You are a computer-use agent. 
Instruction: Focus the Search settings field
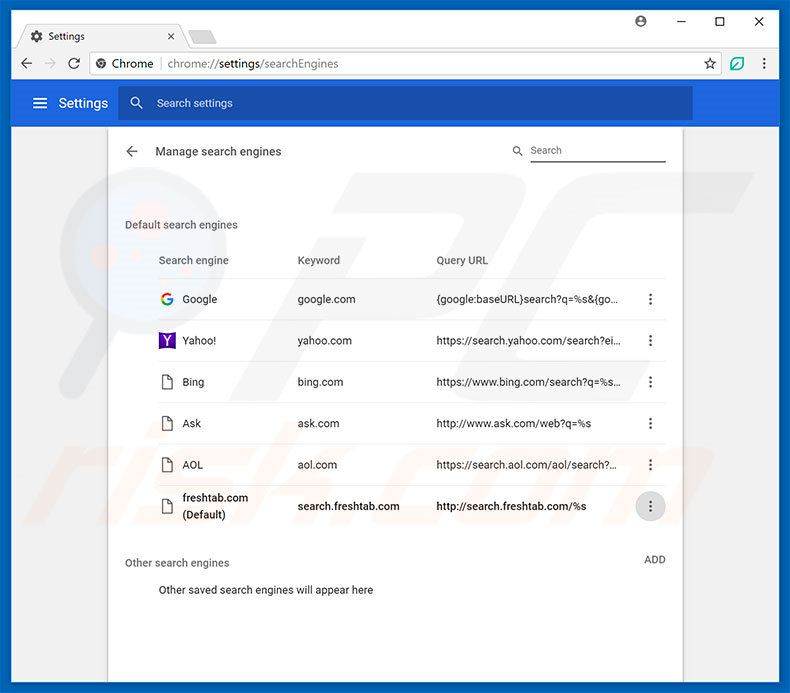(405, 103)
